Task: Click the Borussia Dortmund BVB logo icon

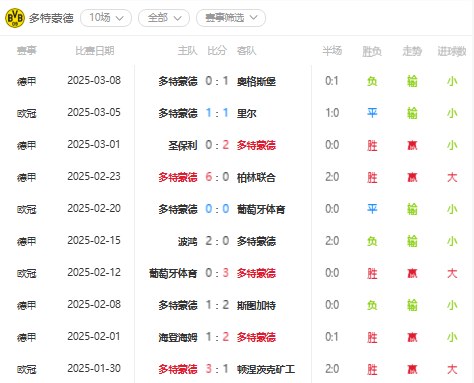Action: click(15, 18)
